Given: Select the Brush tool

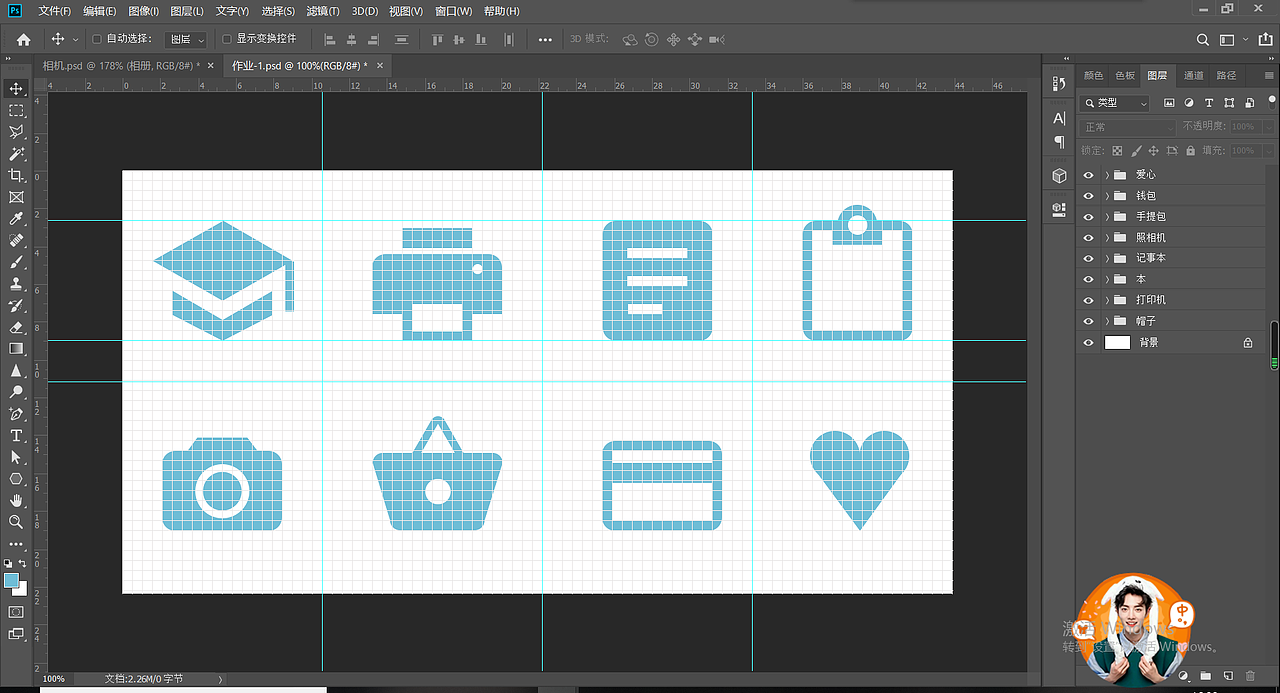Looking at the screenshot, I should pos(16,262).
